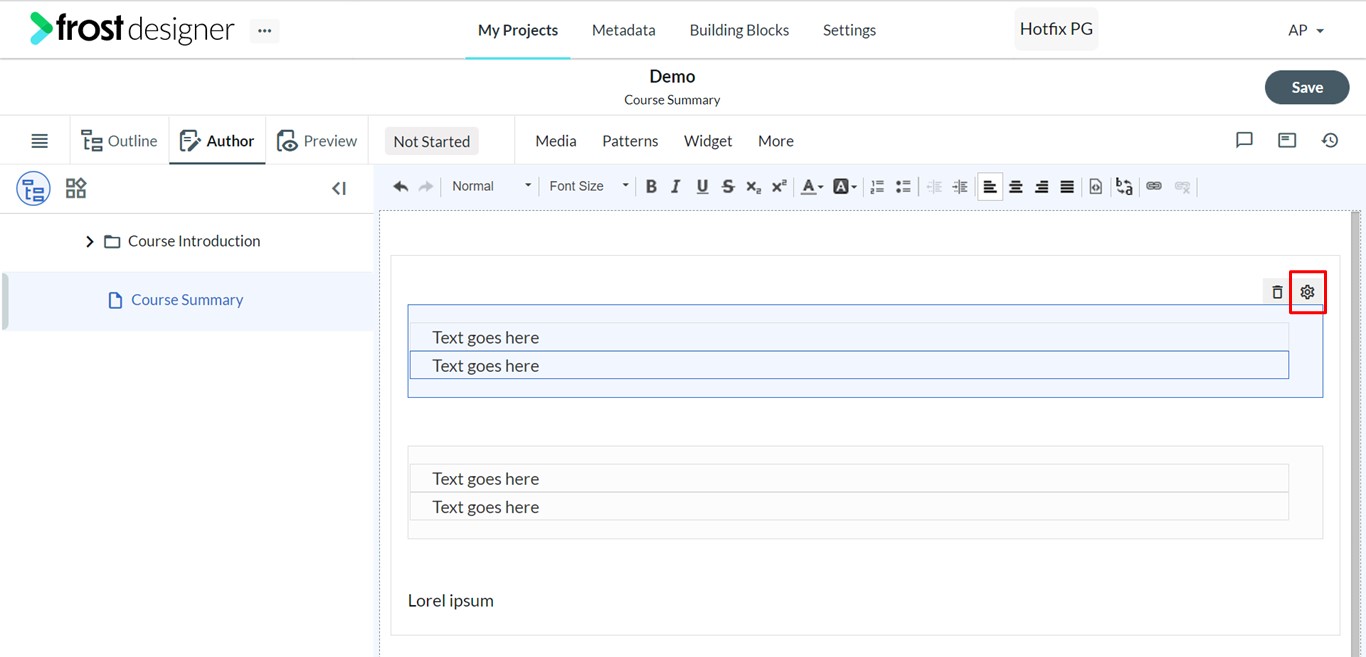Apply superscript formatting
Viewport: 1366px width, 657px height.
click(779, 186)
